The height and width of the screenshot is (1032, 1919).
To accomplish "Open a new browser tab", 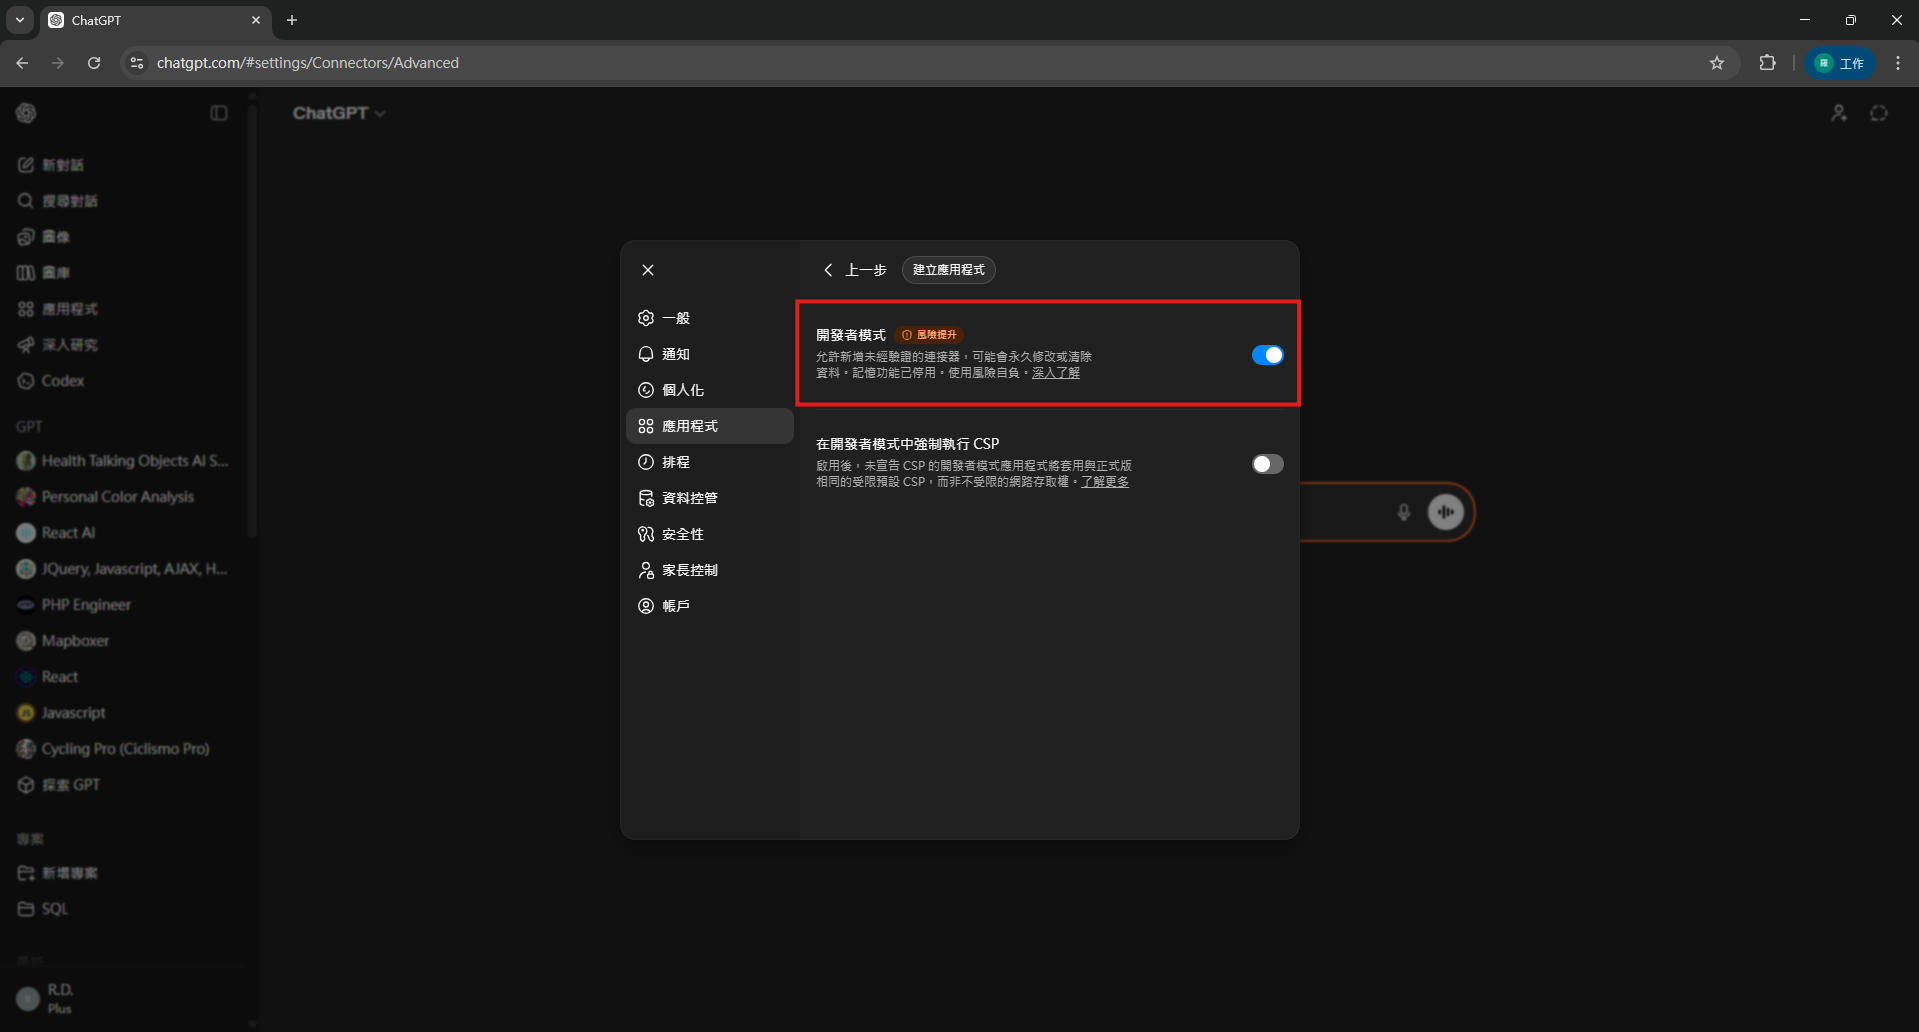I will click(292, 20).
